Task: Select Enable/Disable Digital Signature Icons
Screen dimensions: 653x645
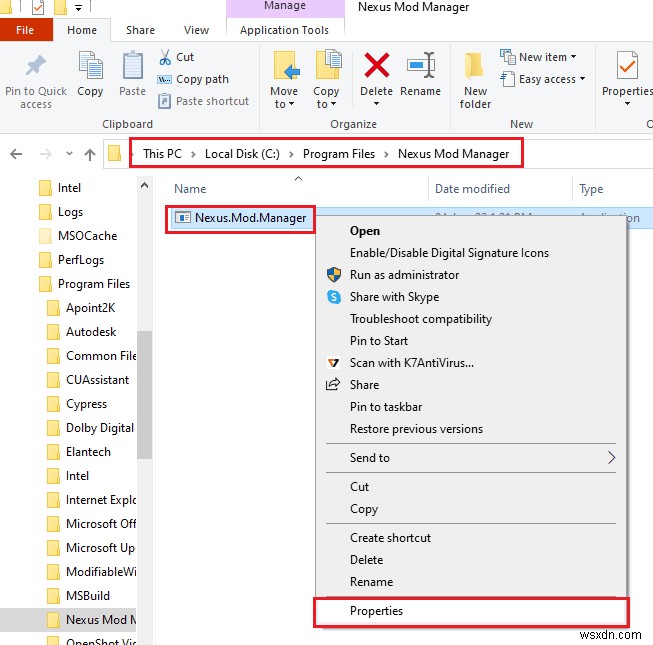Action: (471, 253)
